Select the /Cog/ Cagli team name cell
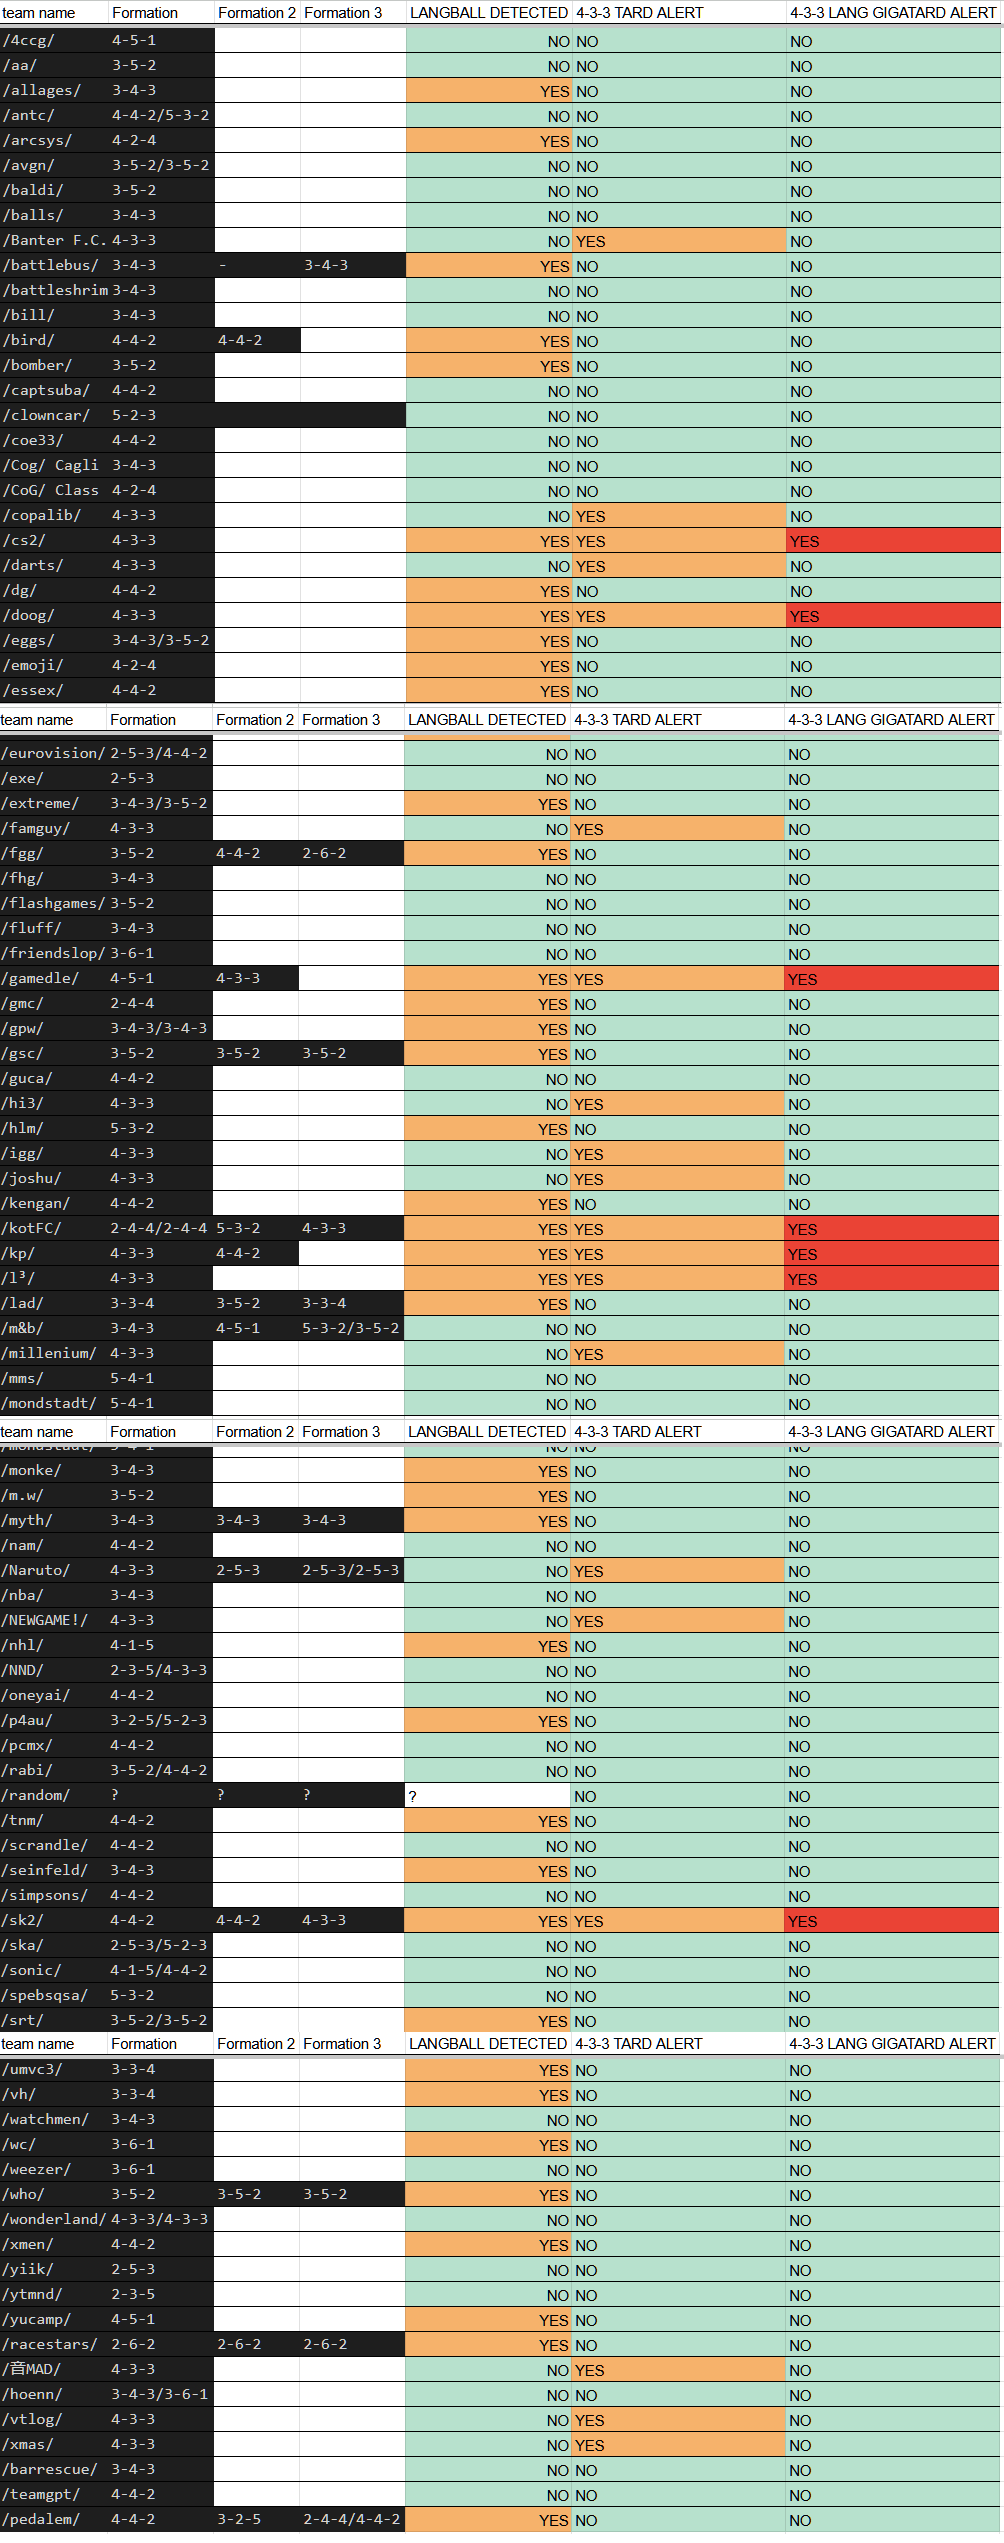 click(55, 466)
